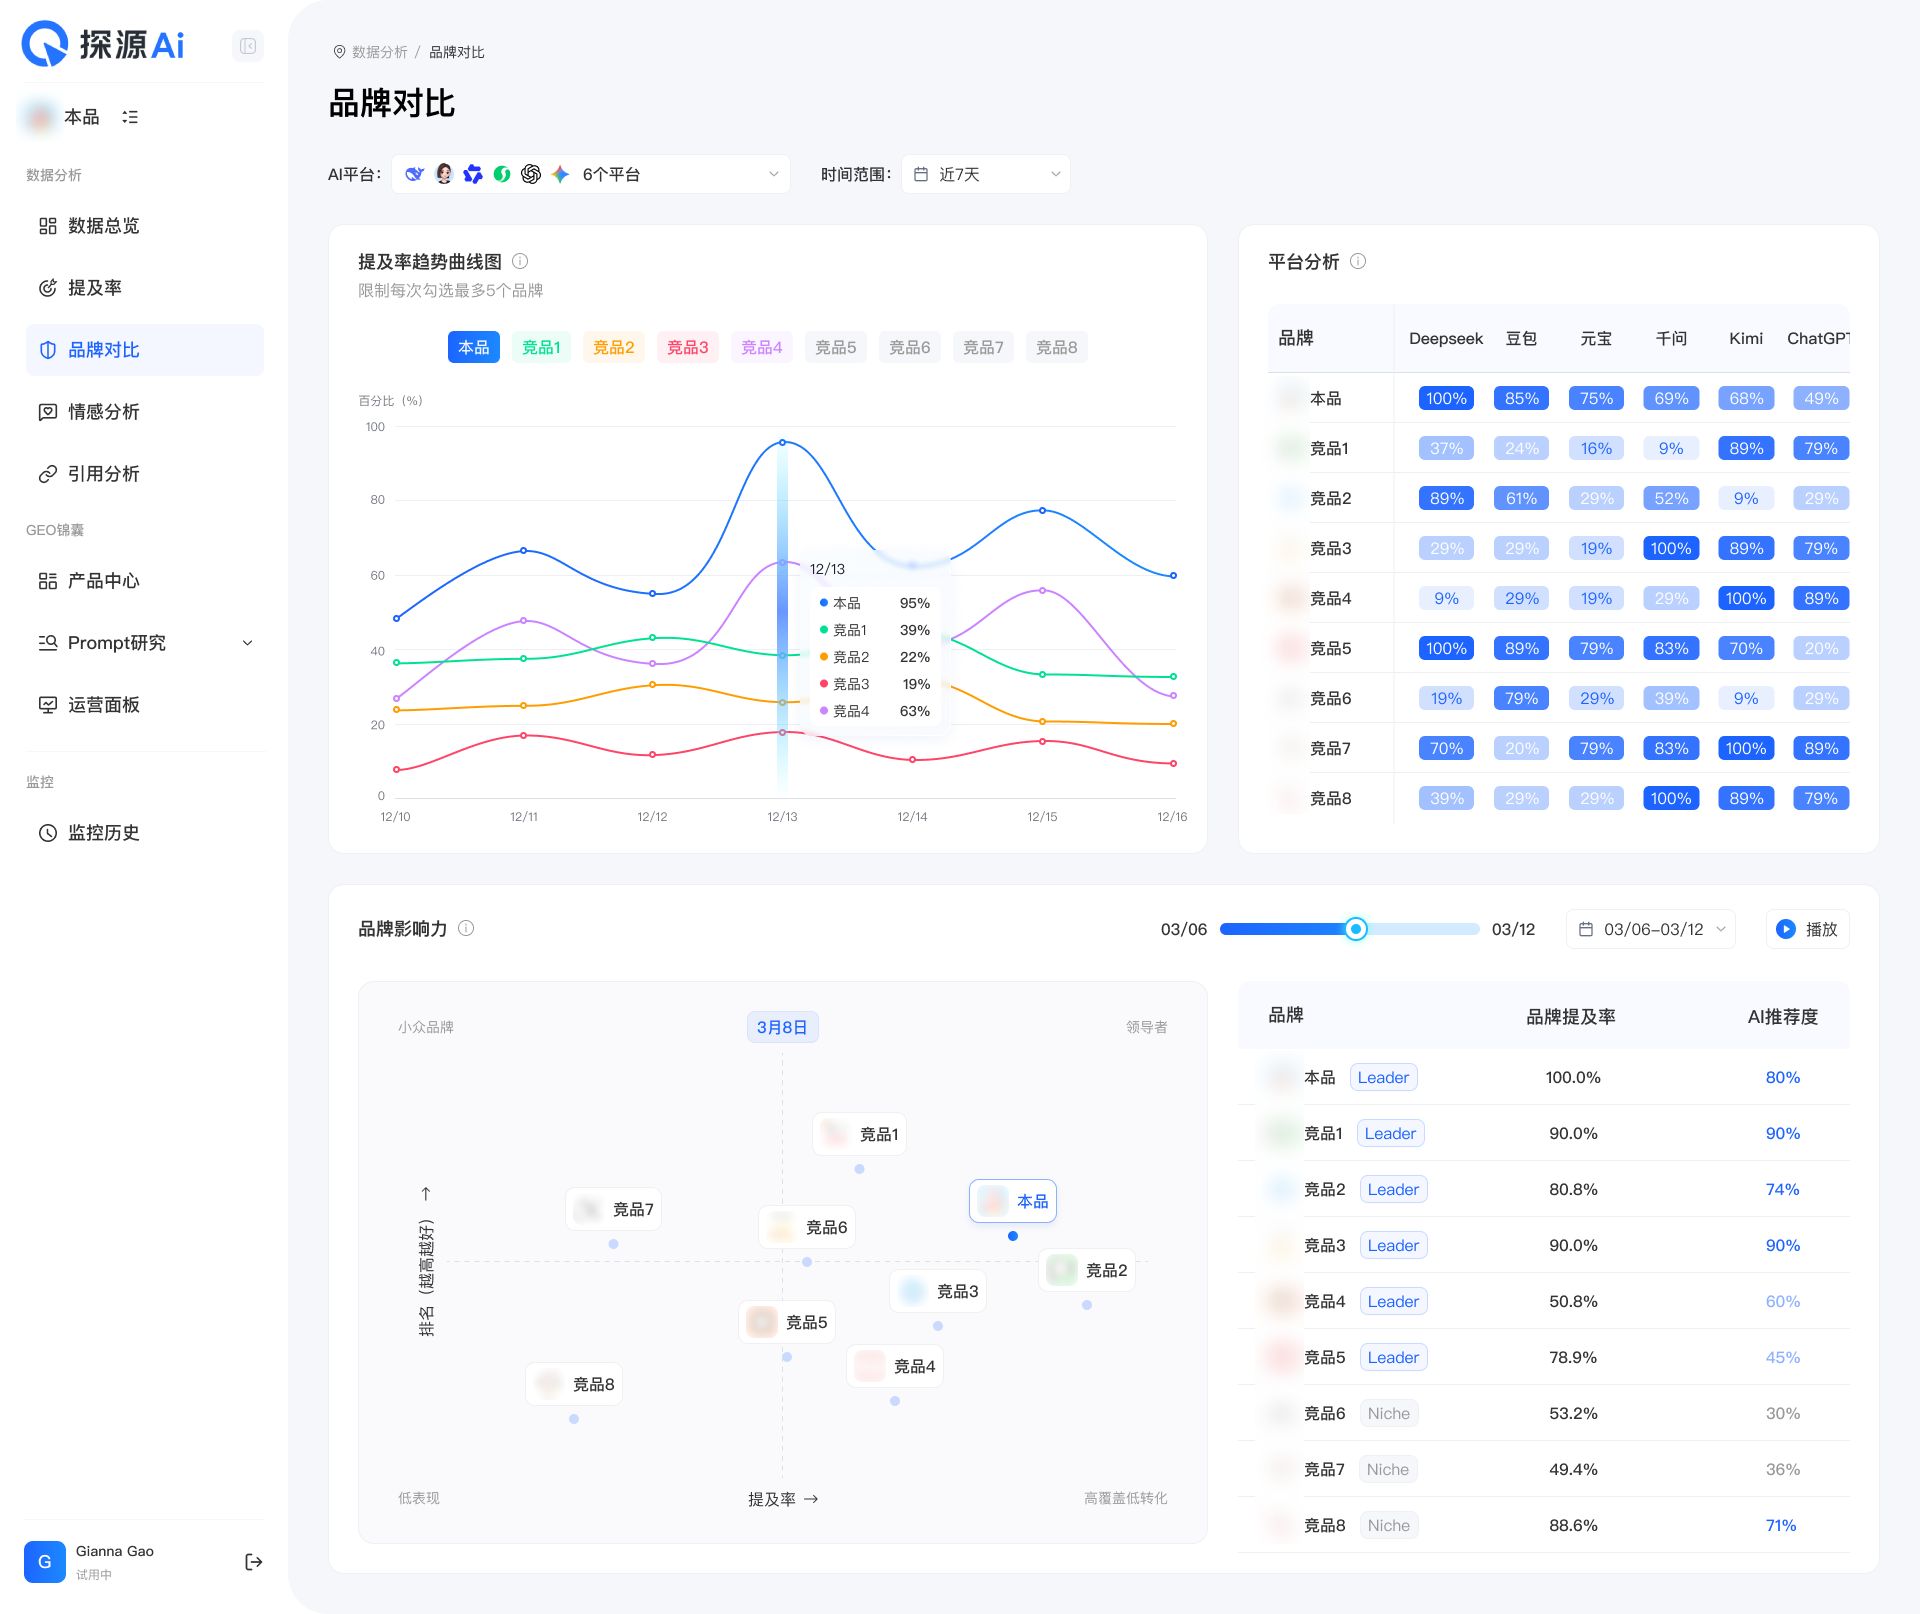Click the play icon labeled 播放
The image size is (1920, 1614).
tap(1808, 929)
